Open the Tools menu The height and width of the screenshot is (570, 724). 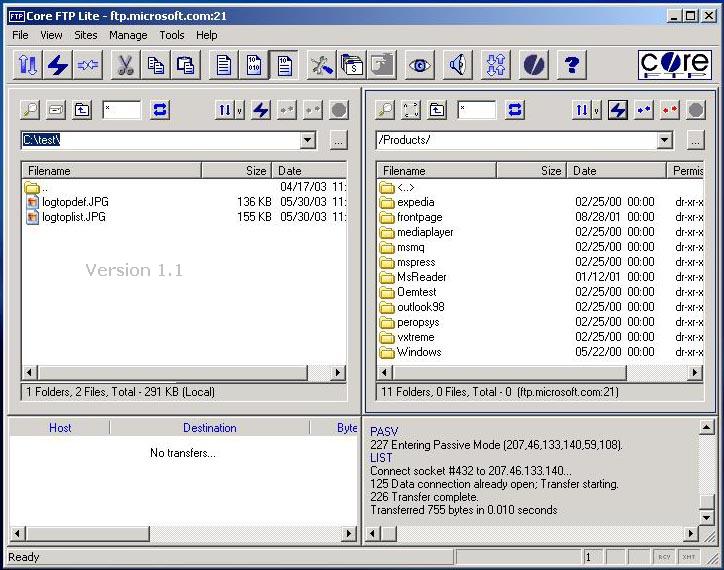(171, 35)
